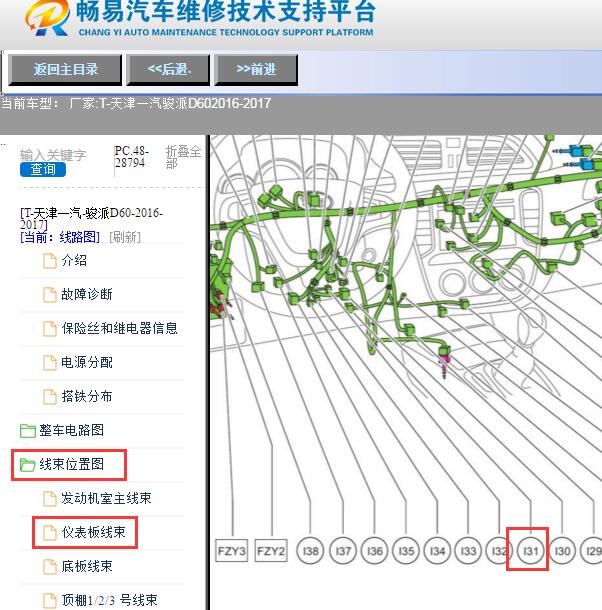The width and height of the screenshot is (602, 610).
Task: Click the 线束位置图 open folder icon
Action: coord(28,465)
